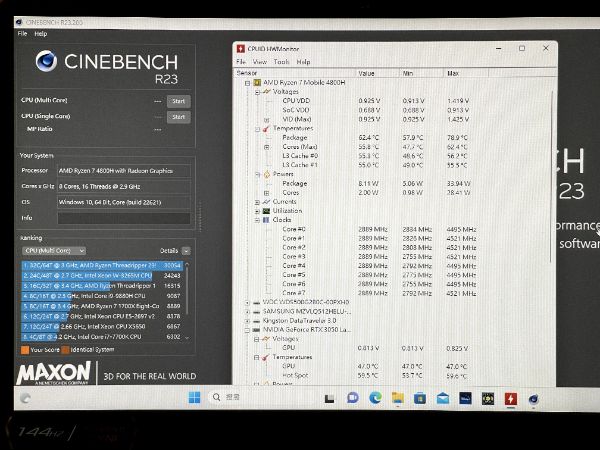The height and width of the screenshot is (450, 600).
Task: Expand the Cores (Max) temperature node
Action: 267,147
